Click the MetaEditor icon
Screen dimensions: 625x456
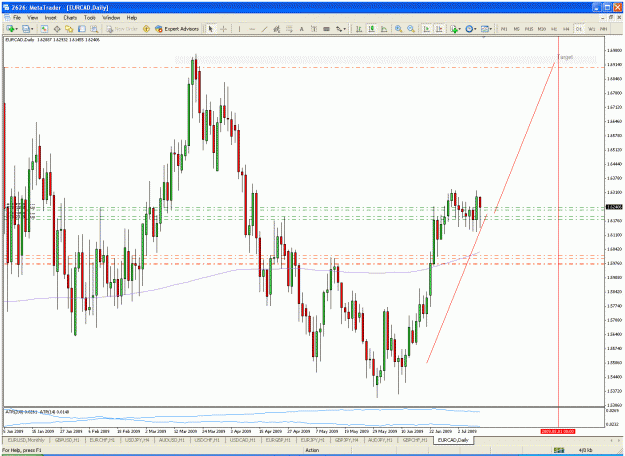(x=146, y=29)
